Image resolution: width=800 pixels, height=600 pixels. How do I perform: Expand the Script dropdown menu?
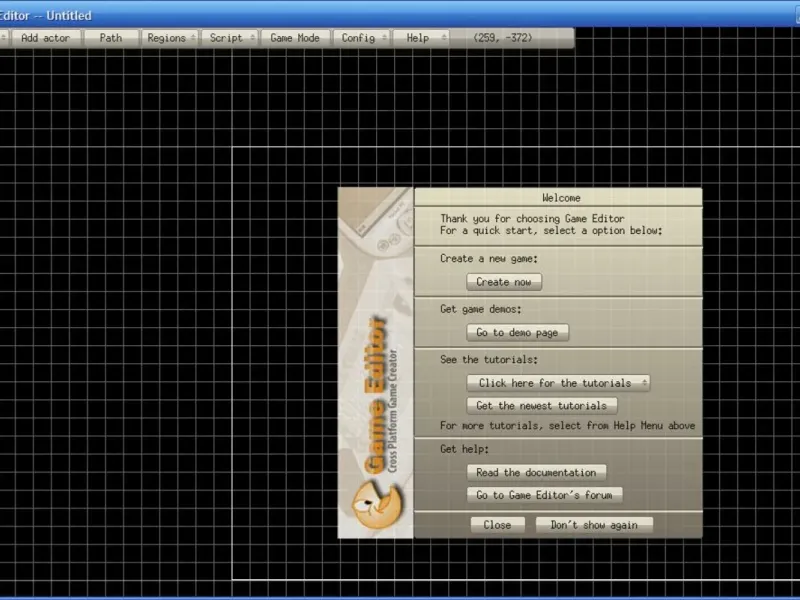tap(230, 38)
